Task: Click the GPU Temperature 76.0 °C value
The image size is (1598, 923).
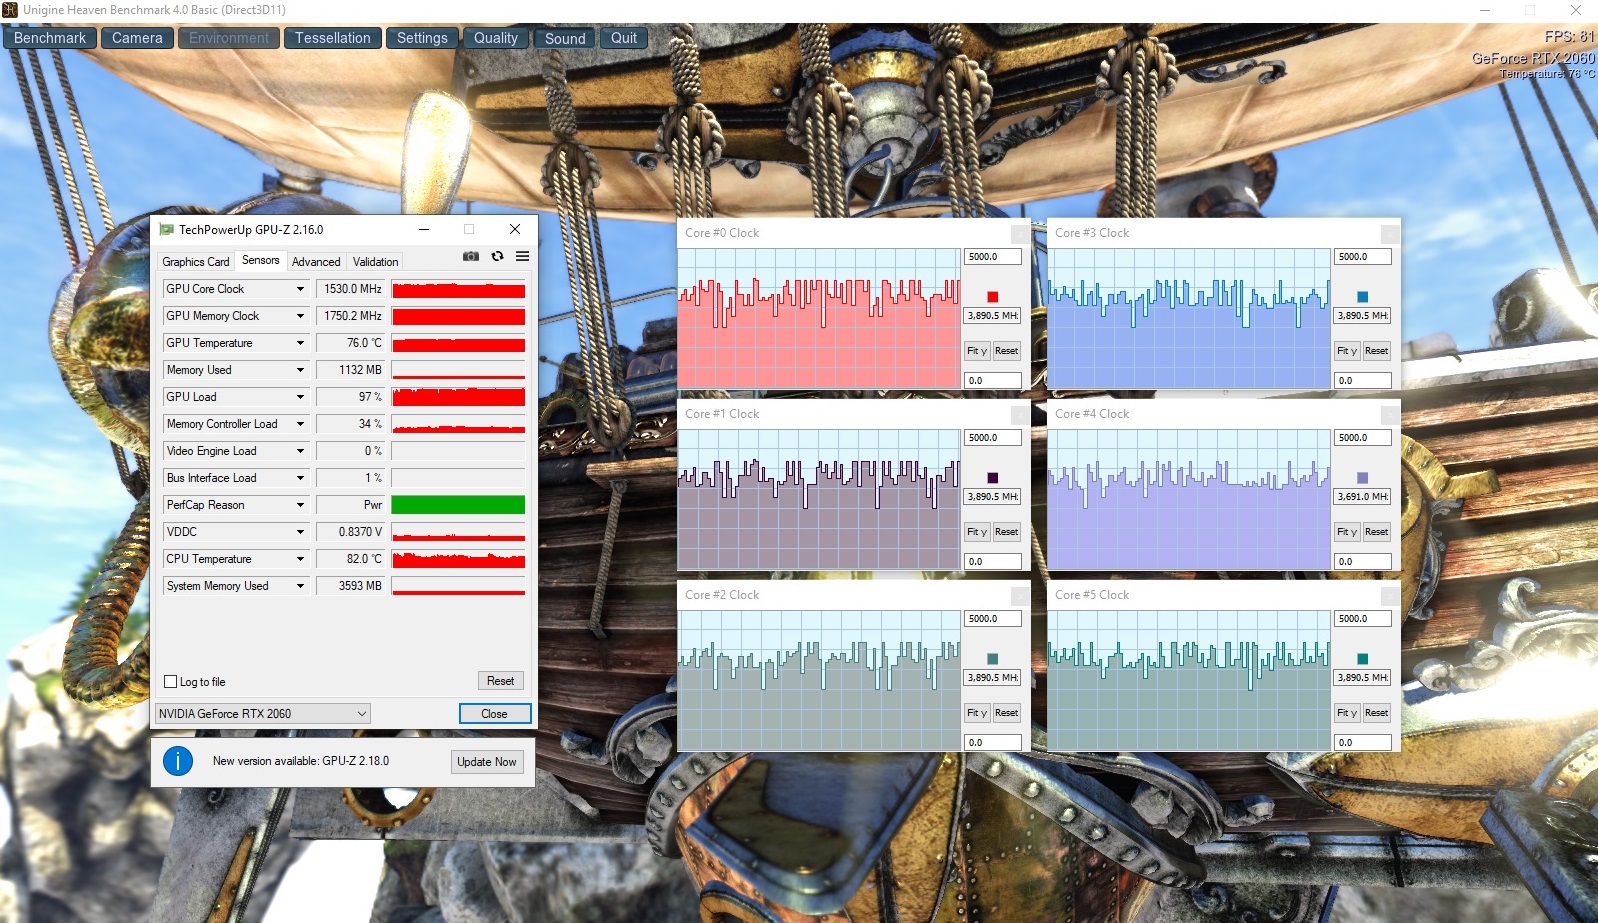Action: tap(350, 343)
